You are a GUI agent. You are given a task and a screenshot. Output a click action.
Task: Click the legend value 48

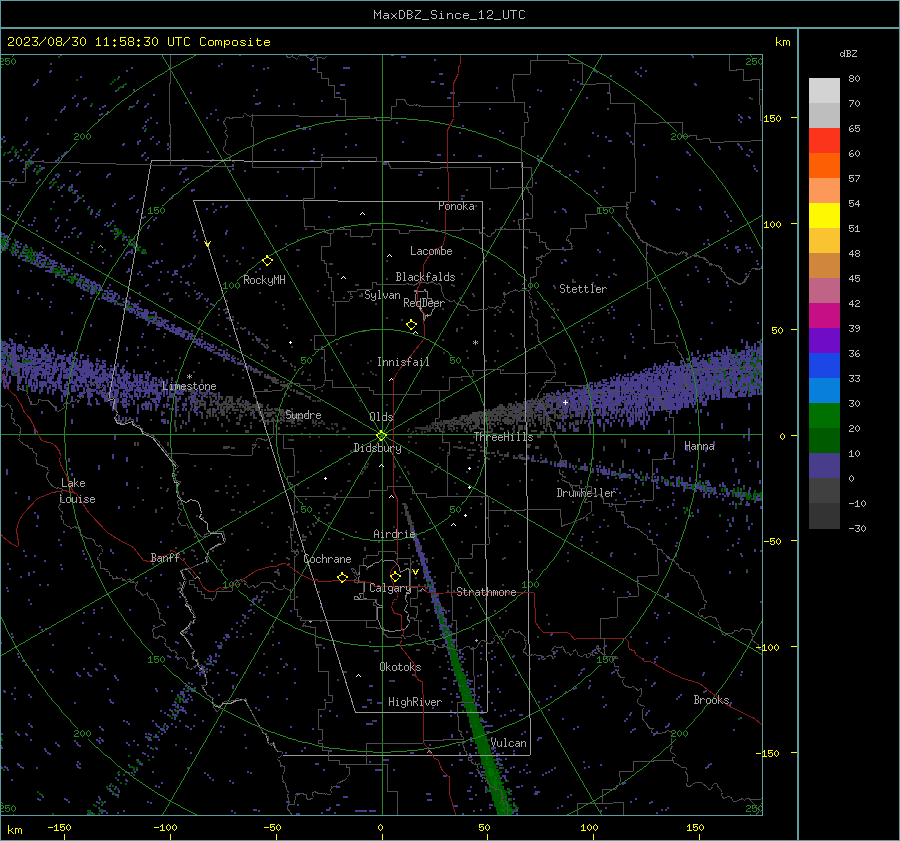[855, 254]
